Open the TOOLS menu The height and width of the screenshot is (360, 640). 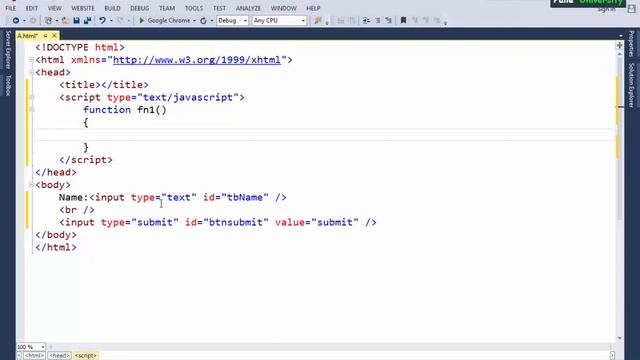click(x=194, y=8)
